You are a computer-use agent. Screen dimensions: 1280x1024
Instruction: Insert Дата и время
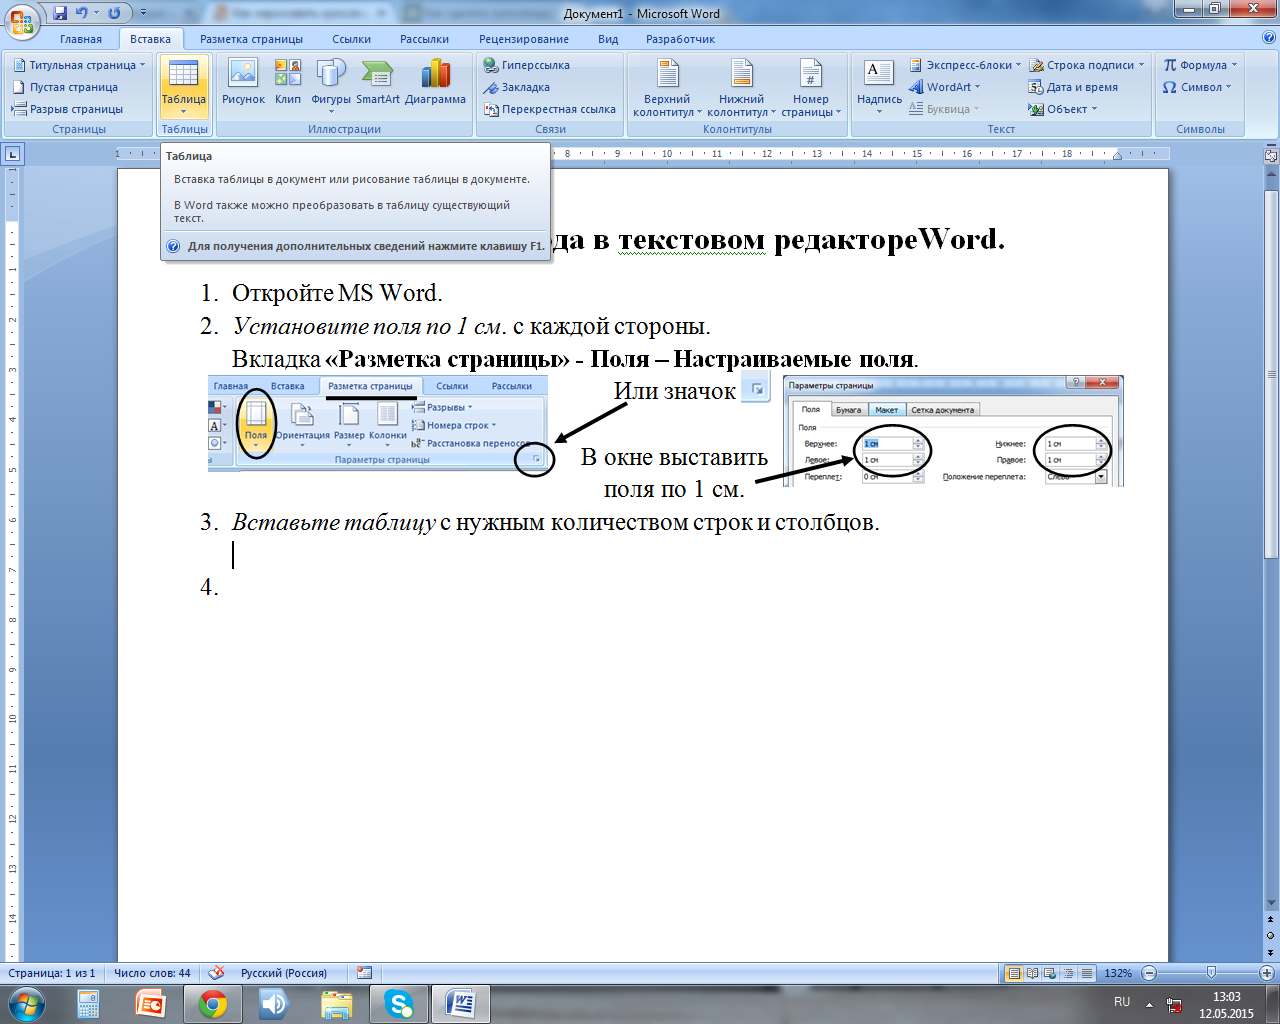tap(1073, 87)
